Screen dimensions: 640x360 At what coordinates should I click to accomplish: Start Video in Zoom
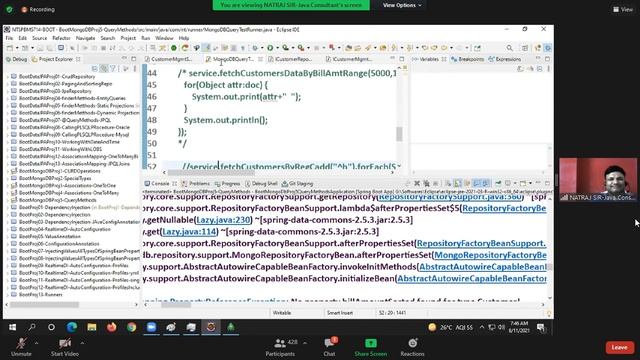pyautogui.click(x=64, y=347)
